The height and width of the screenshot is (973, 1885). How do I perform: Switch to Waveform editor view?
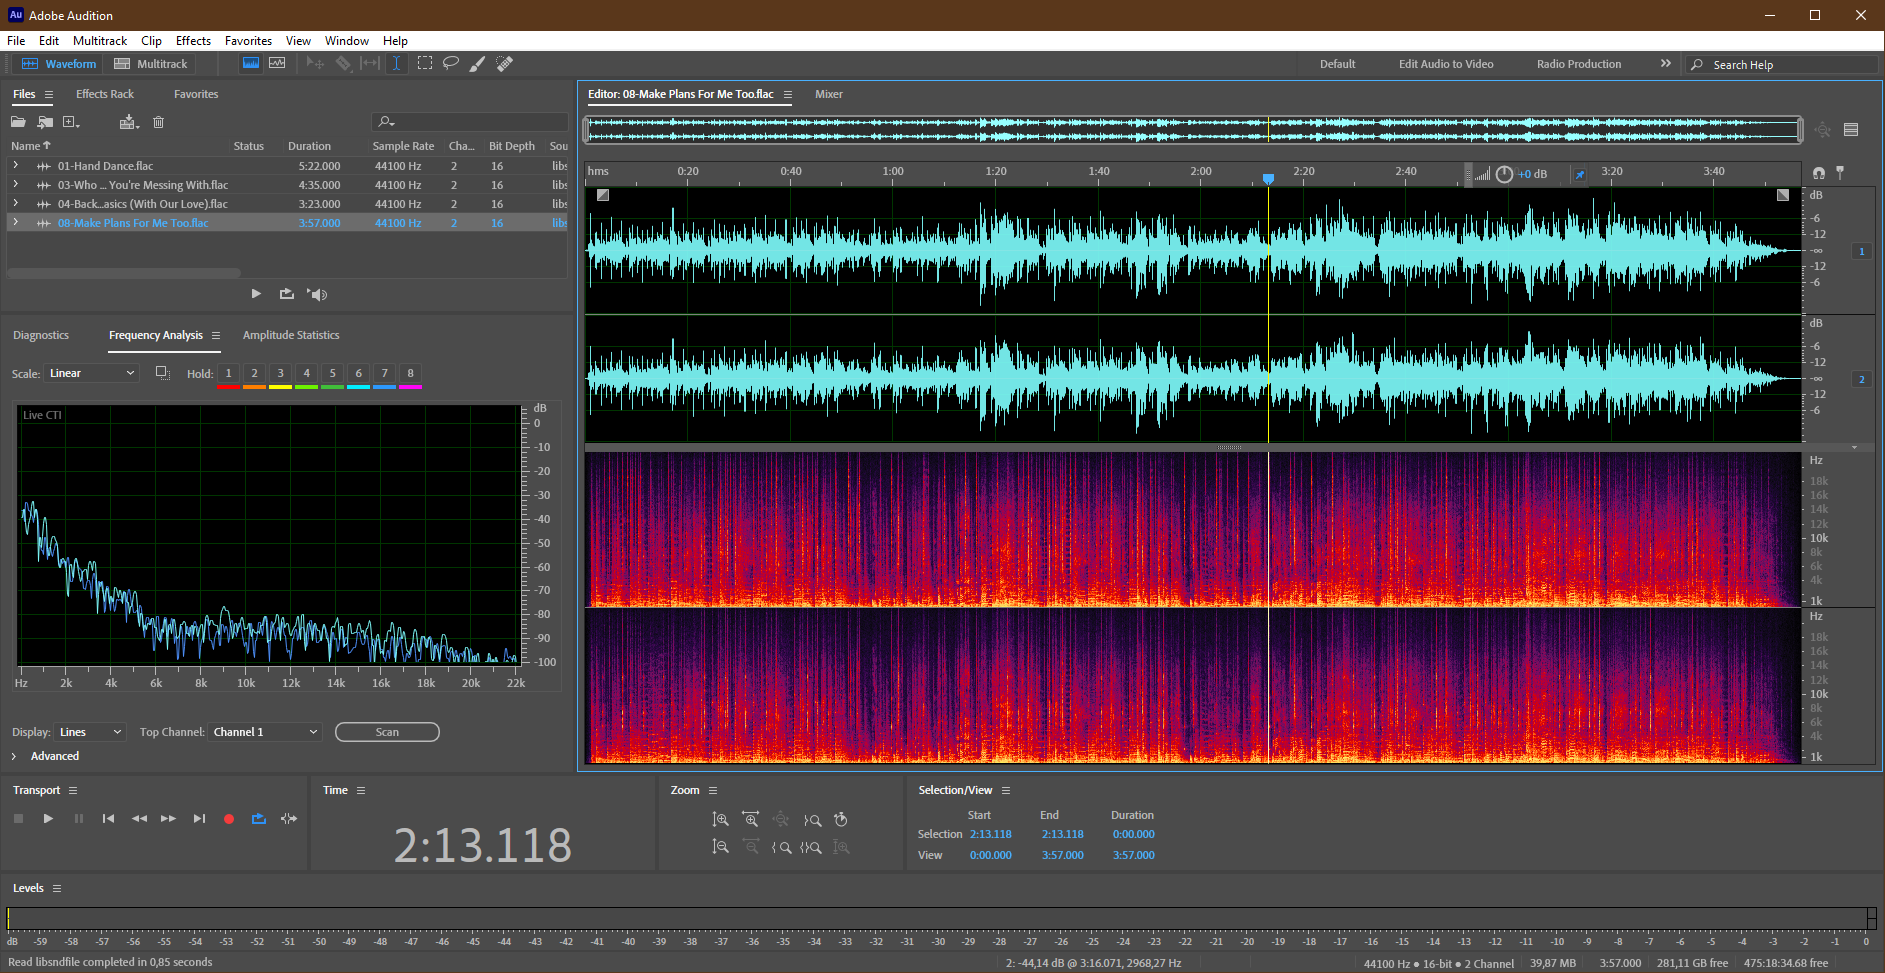59,64
